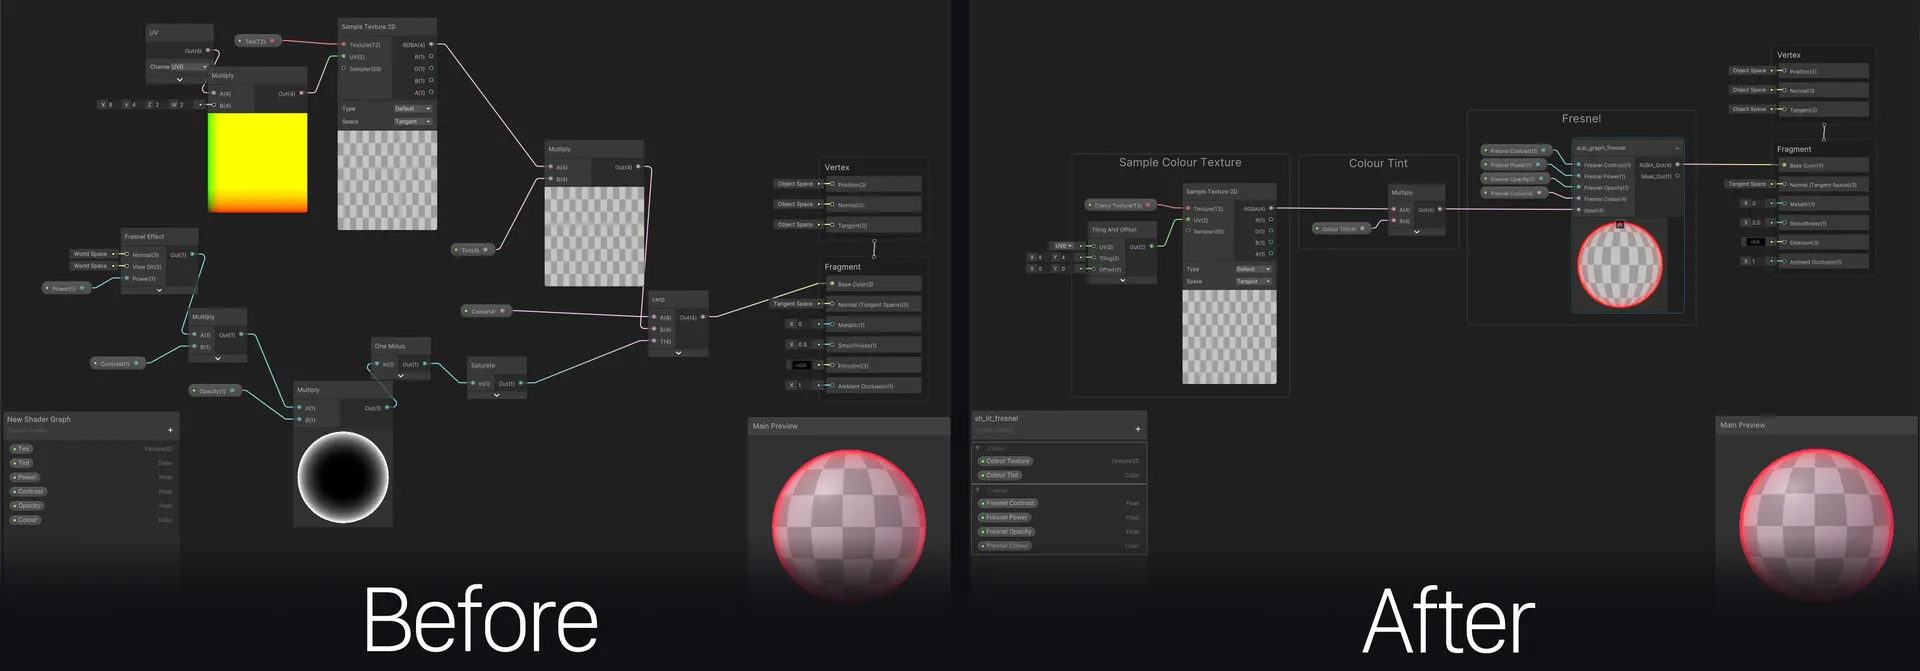Select Fresnel Colour property in blackboard
Viewport: 1920px width, 671px height.
[x=1005, y=546]
